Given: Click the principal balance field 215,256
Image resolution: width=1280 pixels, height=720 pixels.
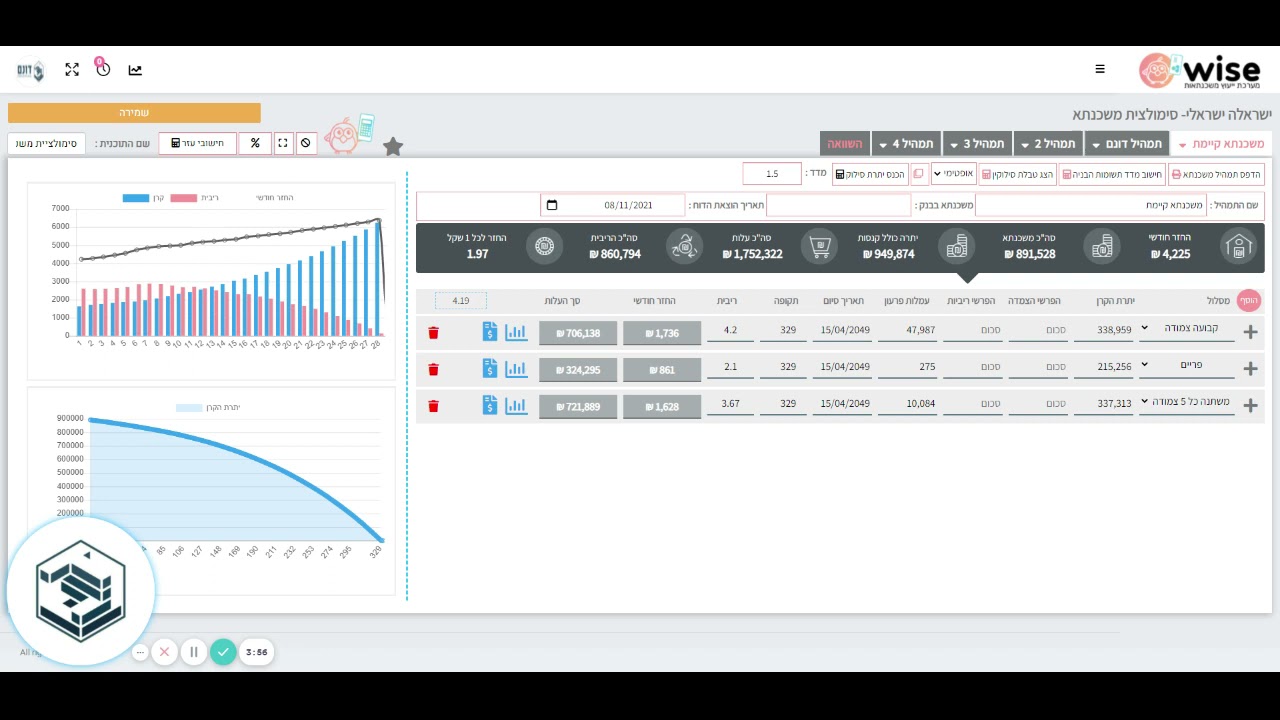Looking at the screenshot, I should 1103,368.
